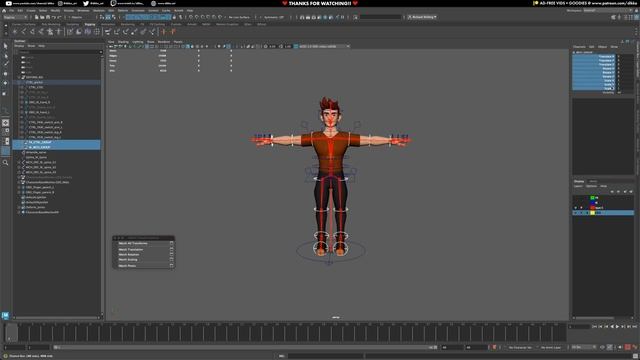Switch to Anim tab in Layer Editor
The height and width of the screenshot is (360, 640).
pos(593,182)
